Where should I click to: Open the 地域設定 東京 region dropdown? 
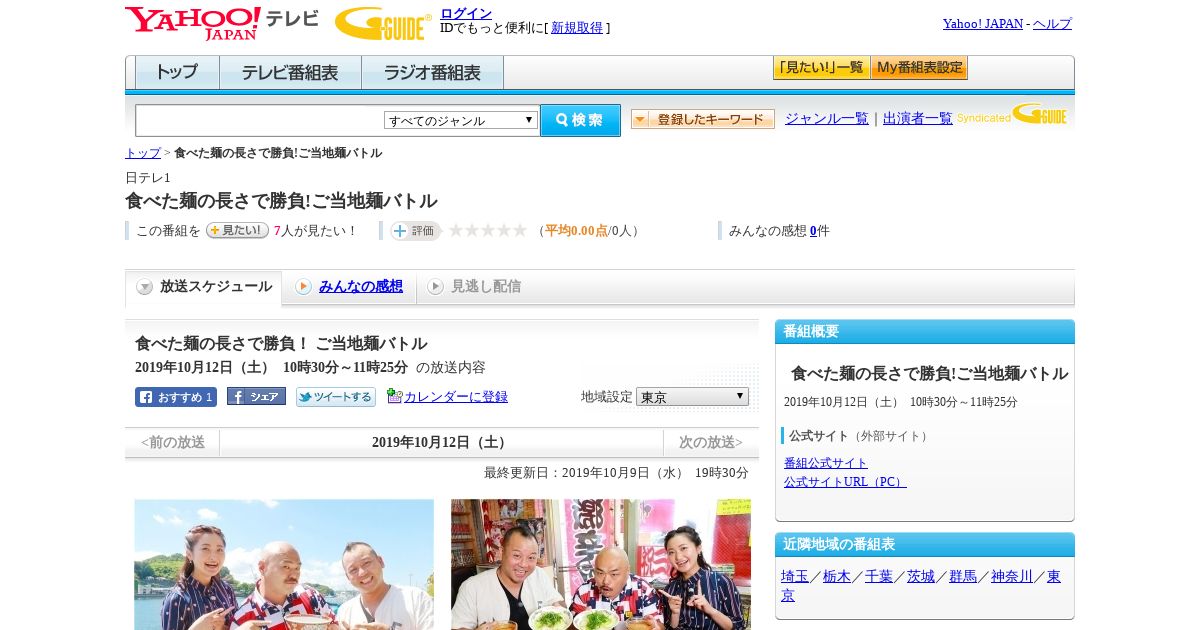692,397
